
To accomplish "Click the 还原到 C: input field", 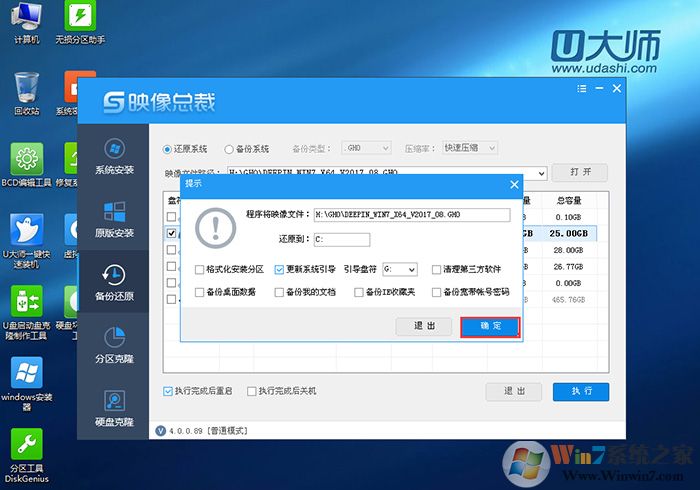I will (x=341, y=240).
